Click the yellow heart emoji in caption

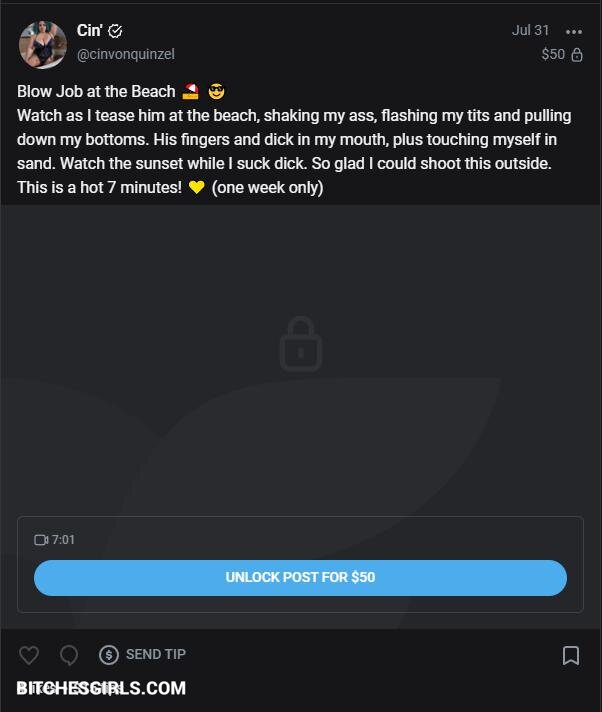click(x=196, y=188)
